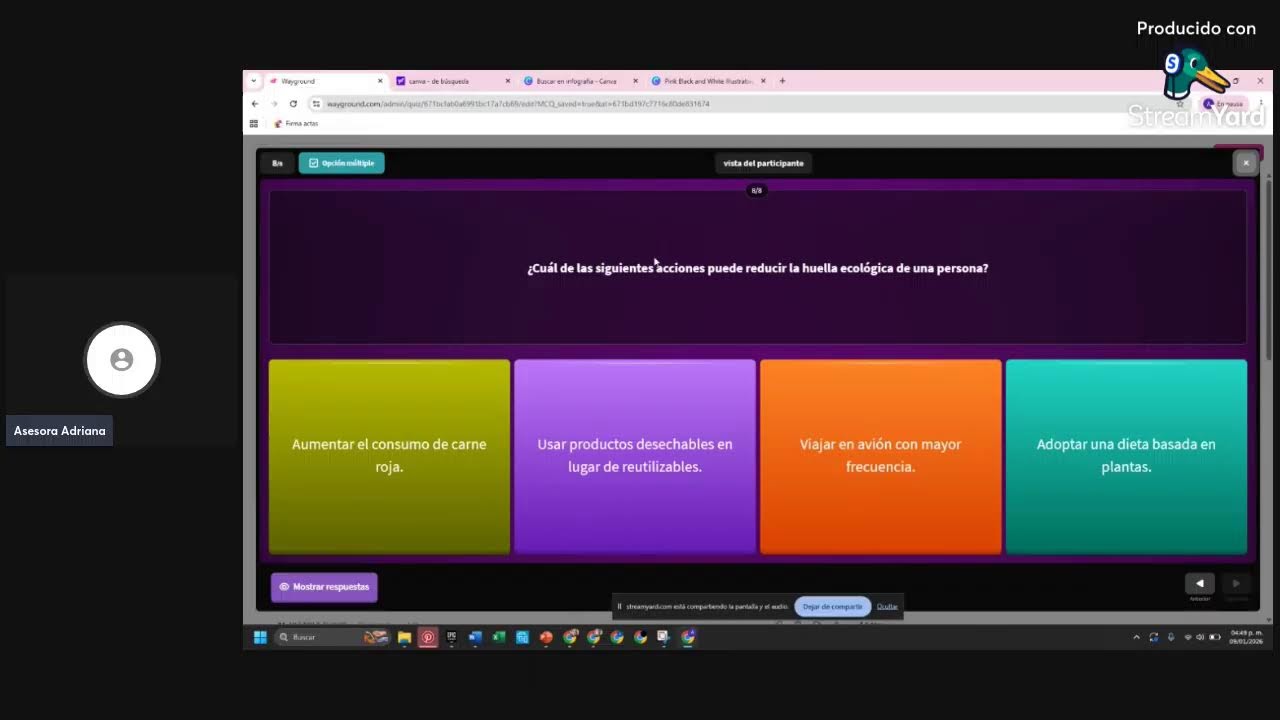Open the browser profile 'En pausa' button
Viewport: 1280px width, 720px height.
point(1224,103)
